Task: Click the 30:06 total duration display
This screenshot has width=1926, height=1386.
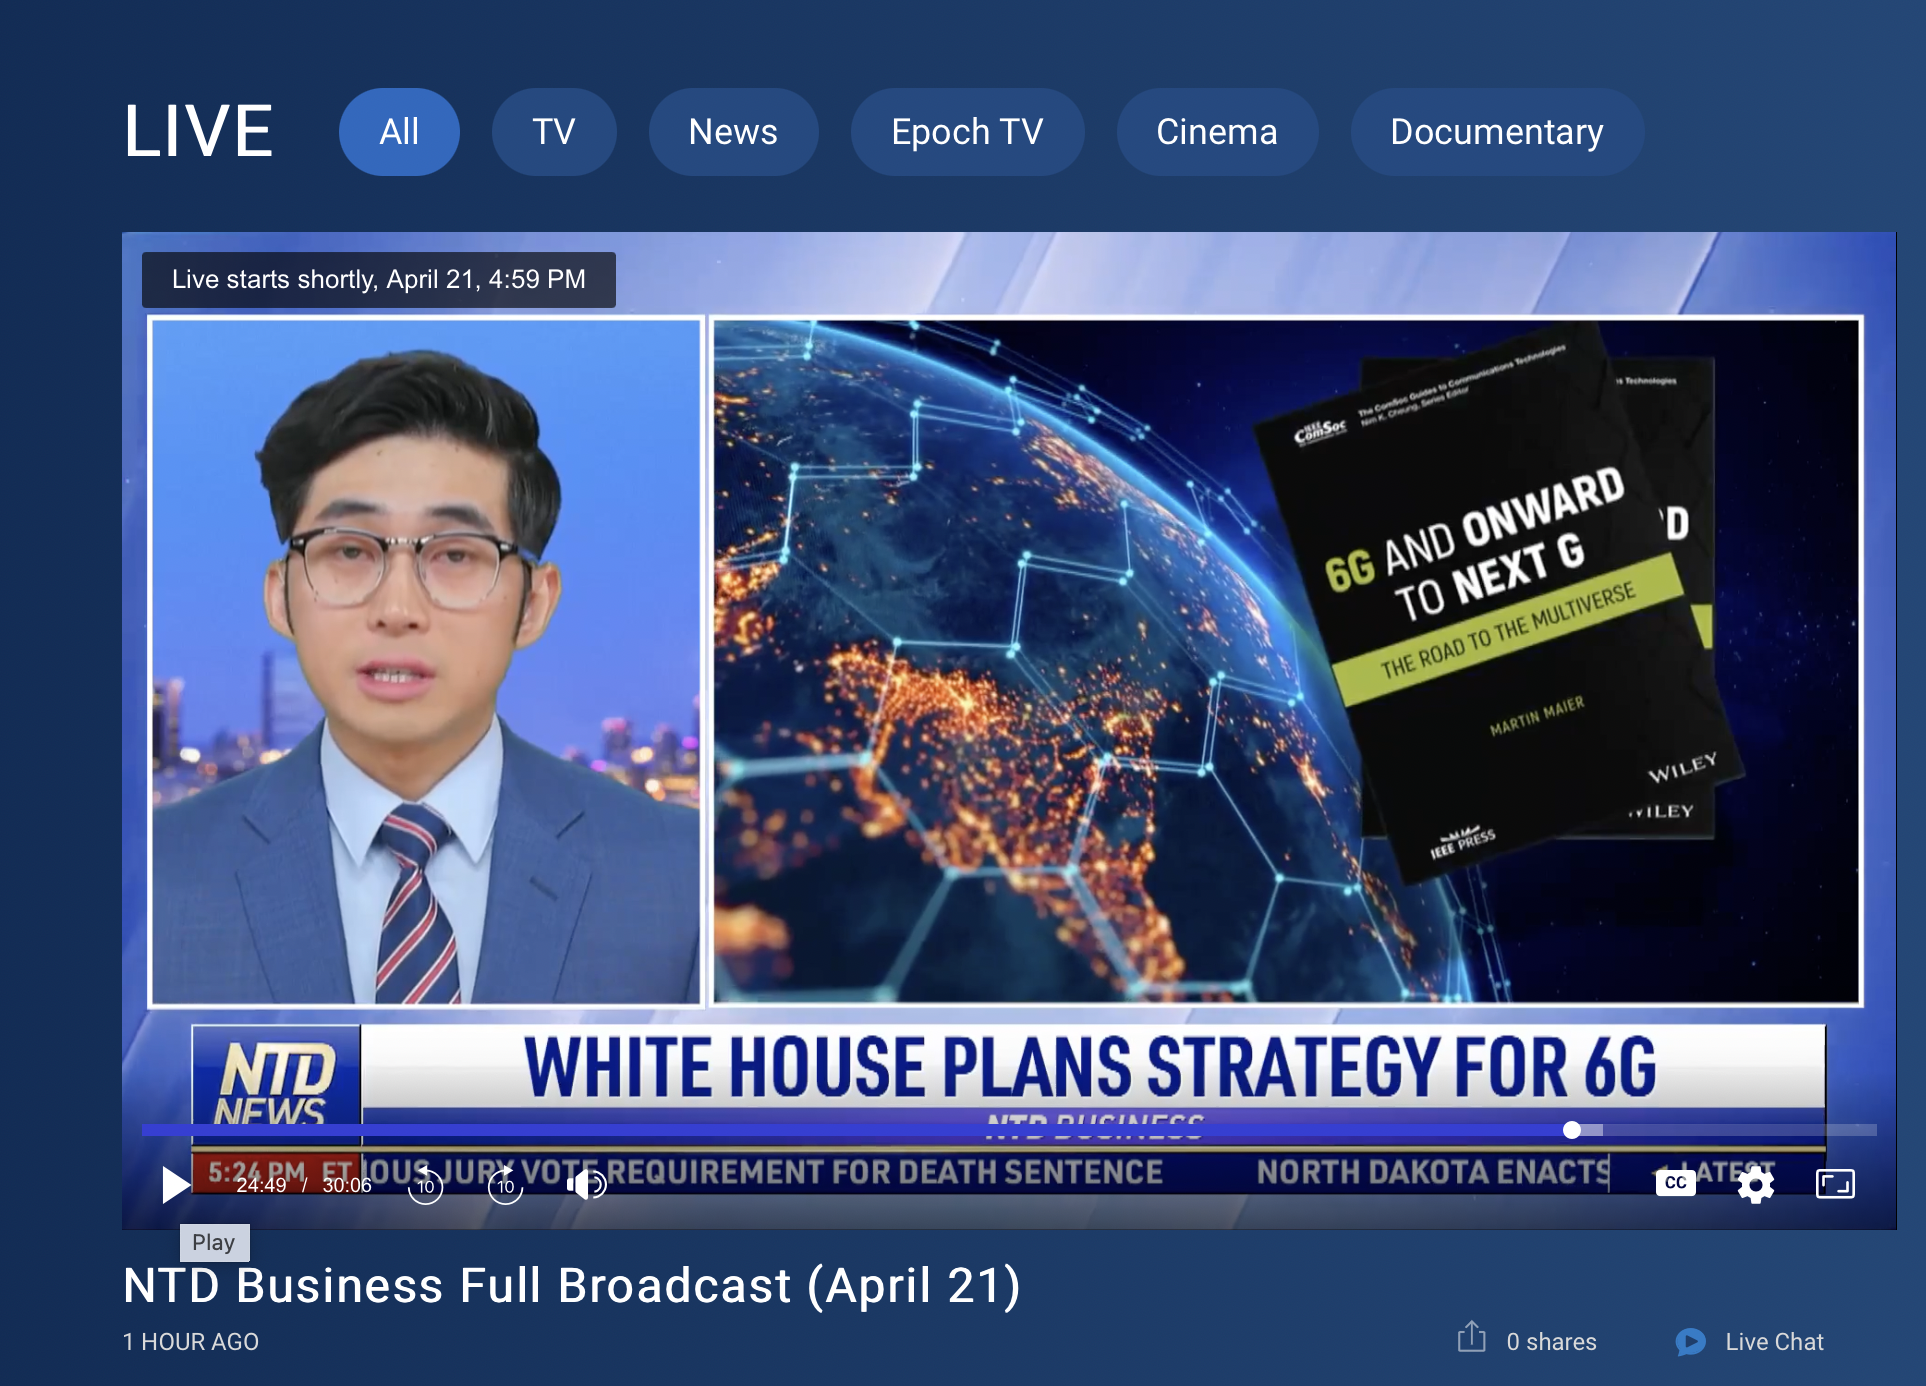Action: pos(347,1185)
